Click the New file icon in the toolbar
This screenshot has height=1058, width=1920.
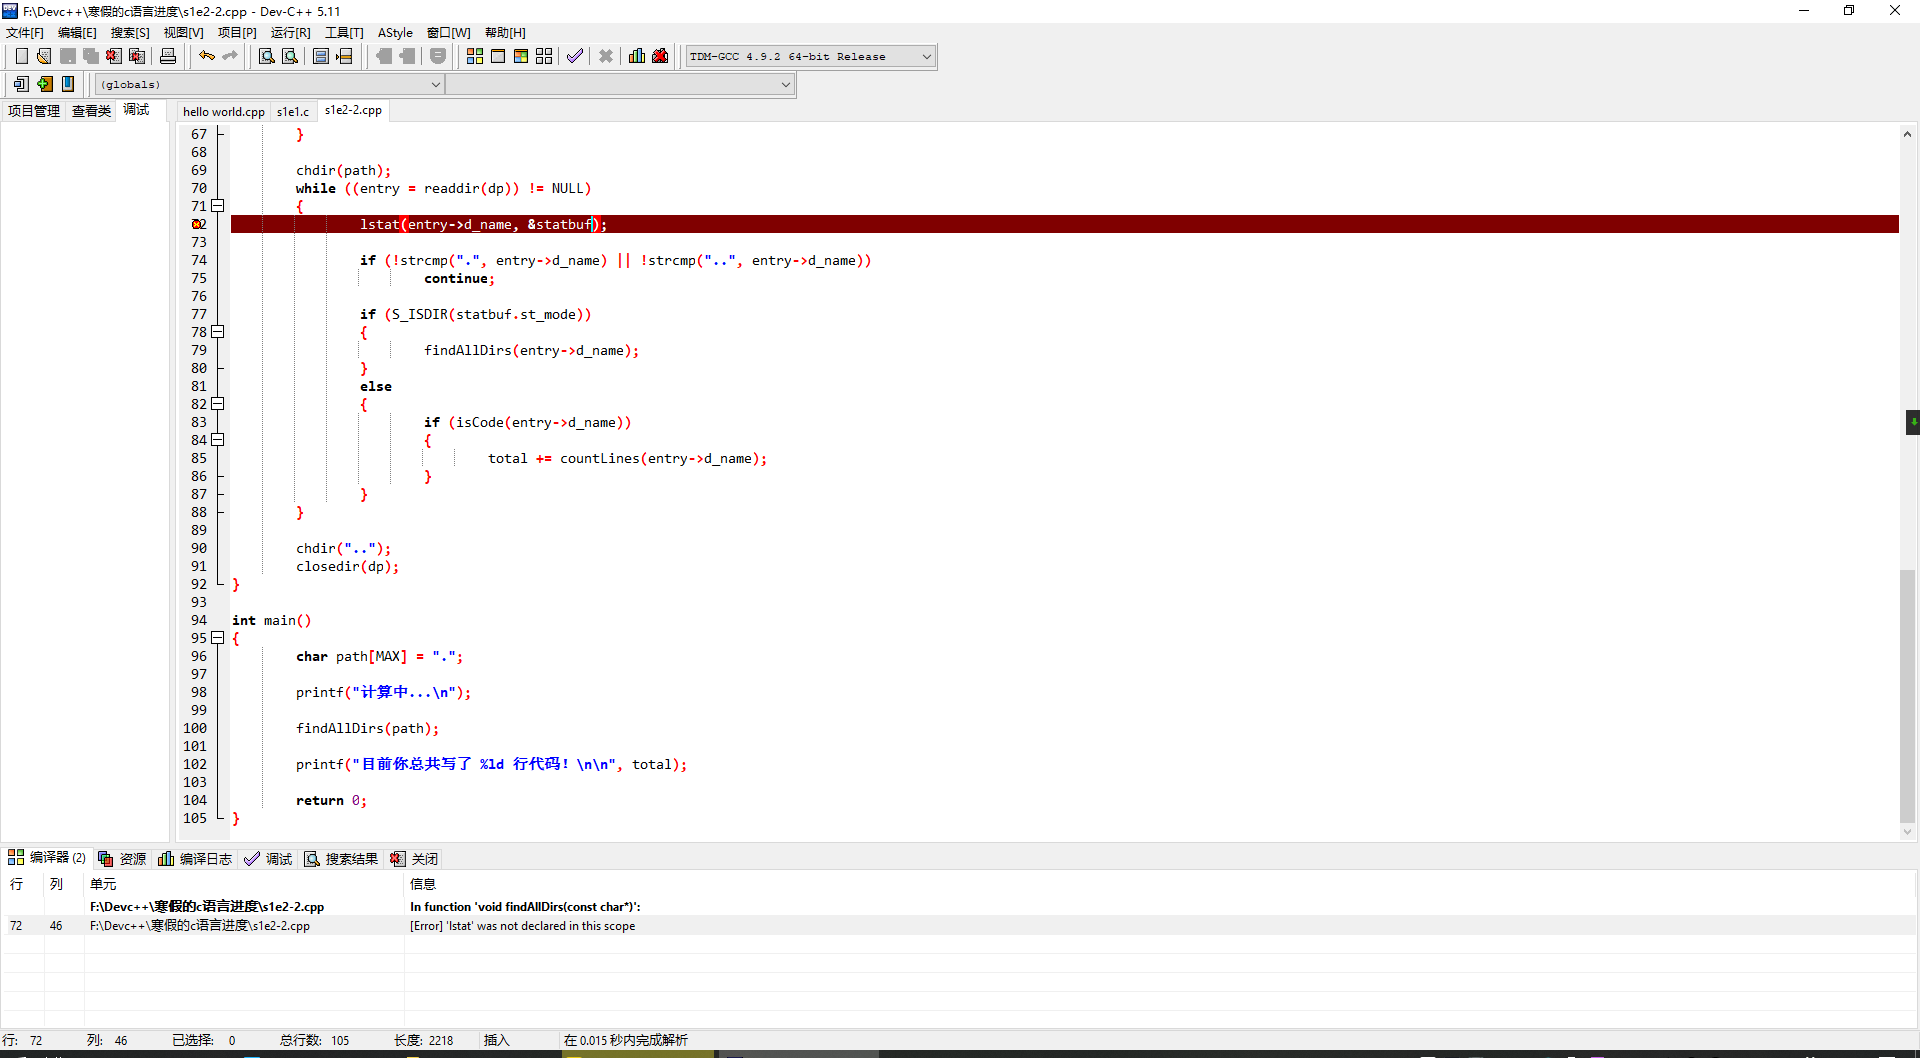(21, 56)
